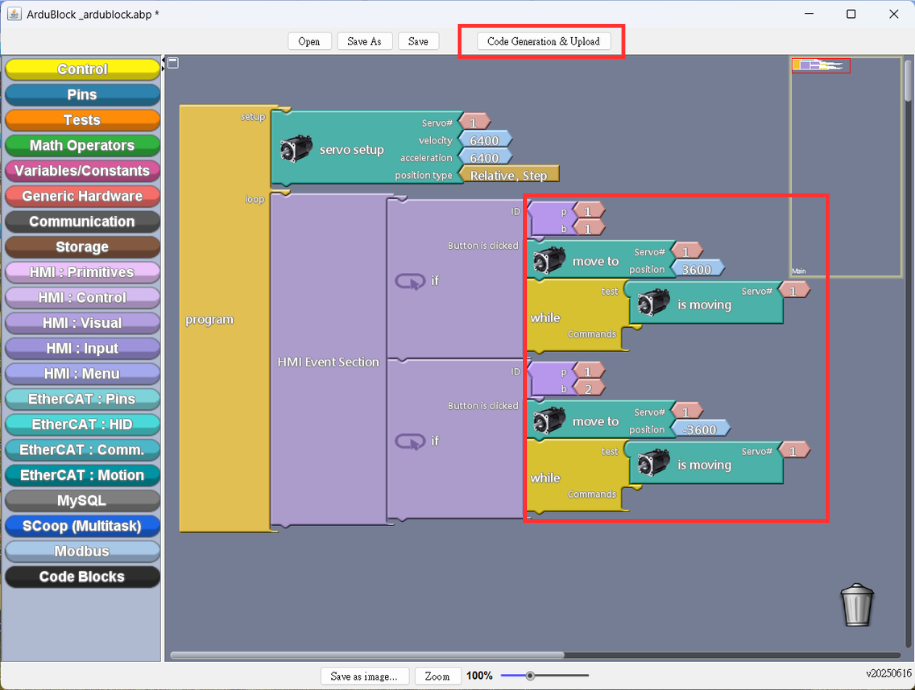Image resolution: width=915 pixels, height=690 pixels.
Task: Click Save as image... button
Action: coord(364,676)
